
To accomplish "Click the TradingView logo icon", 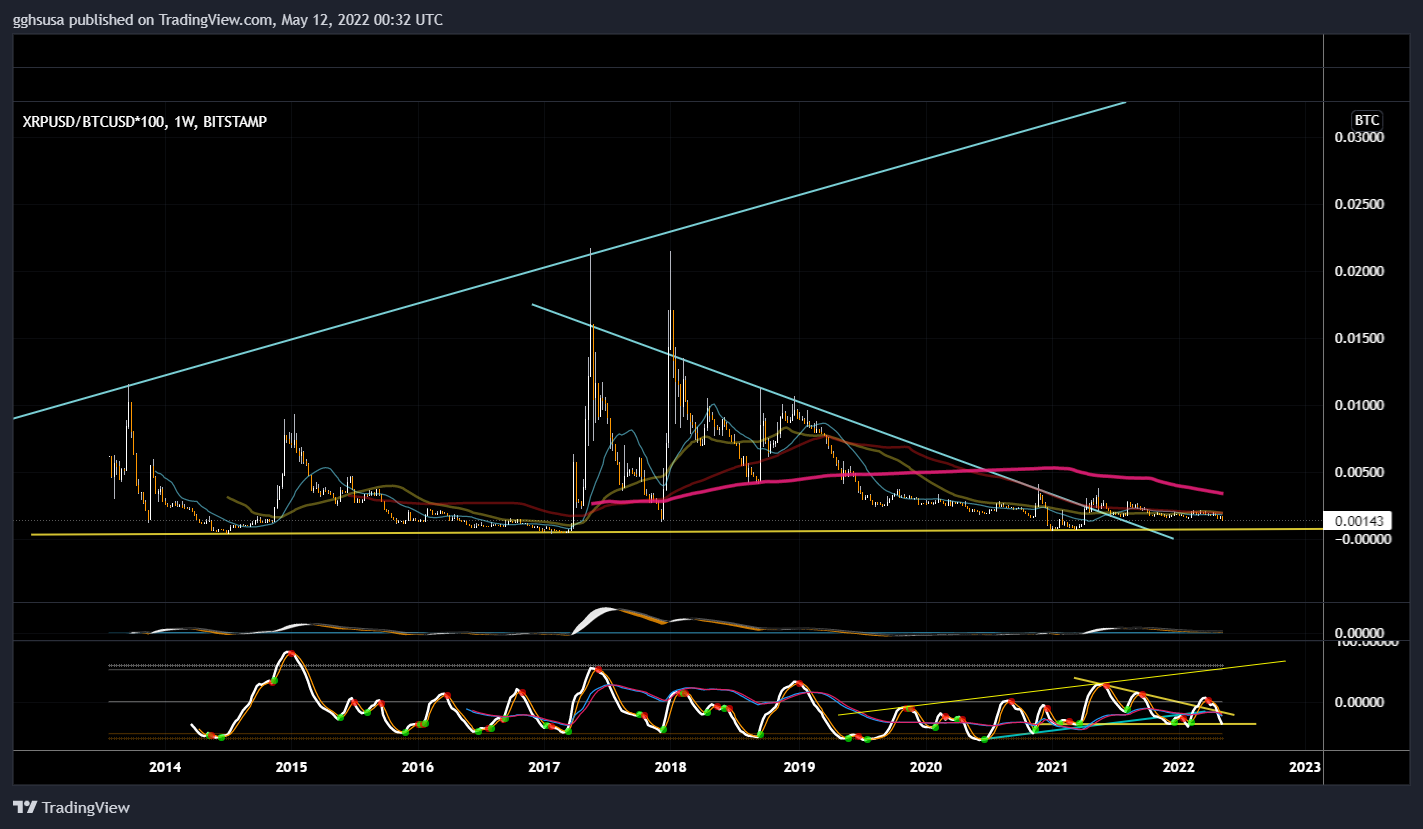I will (x=24, y=807).
